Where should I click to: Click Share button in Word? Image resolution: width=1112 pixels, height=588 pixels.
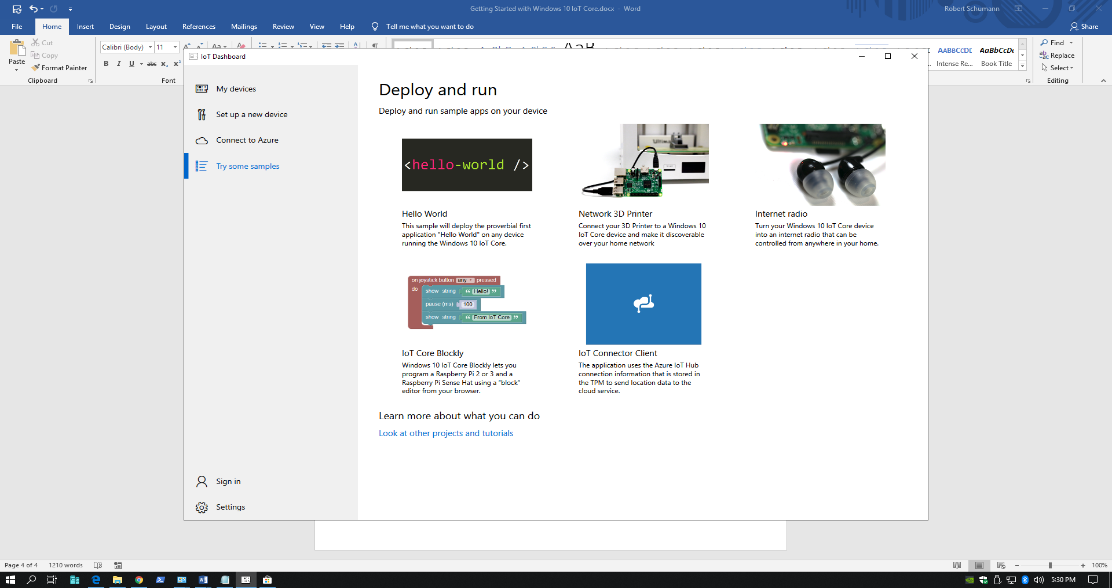(1083, 27)
